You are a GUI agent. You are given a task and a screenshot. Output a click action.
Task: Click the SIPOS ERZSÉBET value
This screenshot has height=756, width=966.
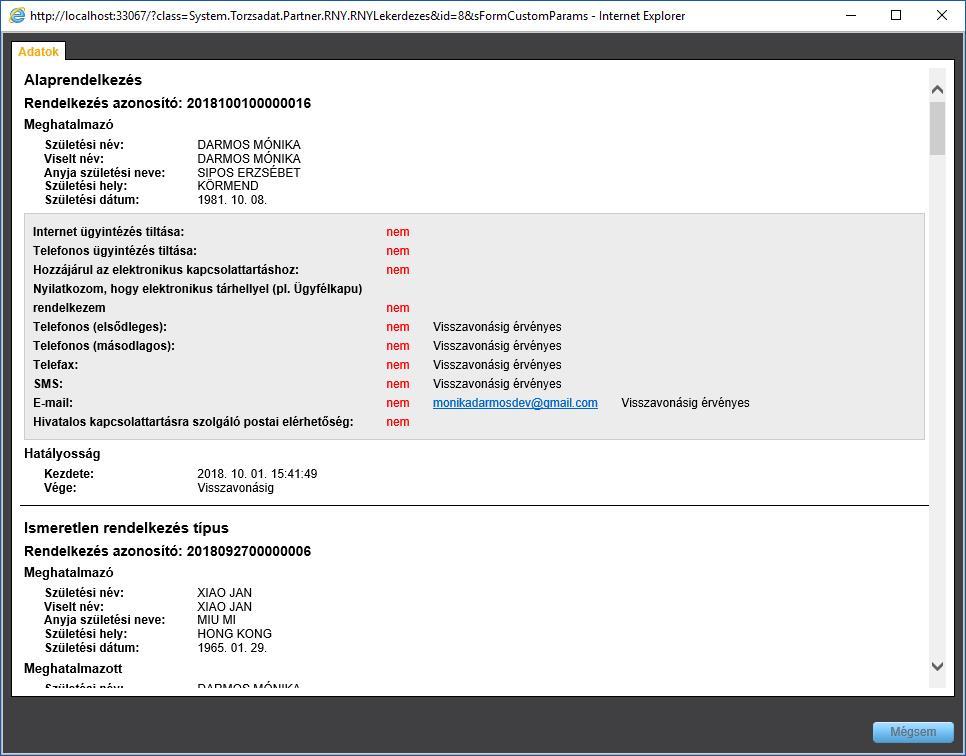(x=249, y=173)
